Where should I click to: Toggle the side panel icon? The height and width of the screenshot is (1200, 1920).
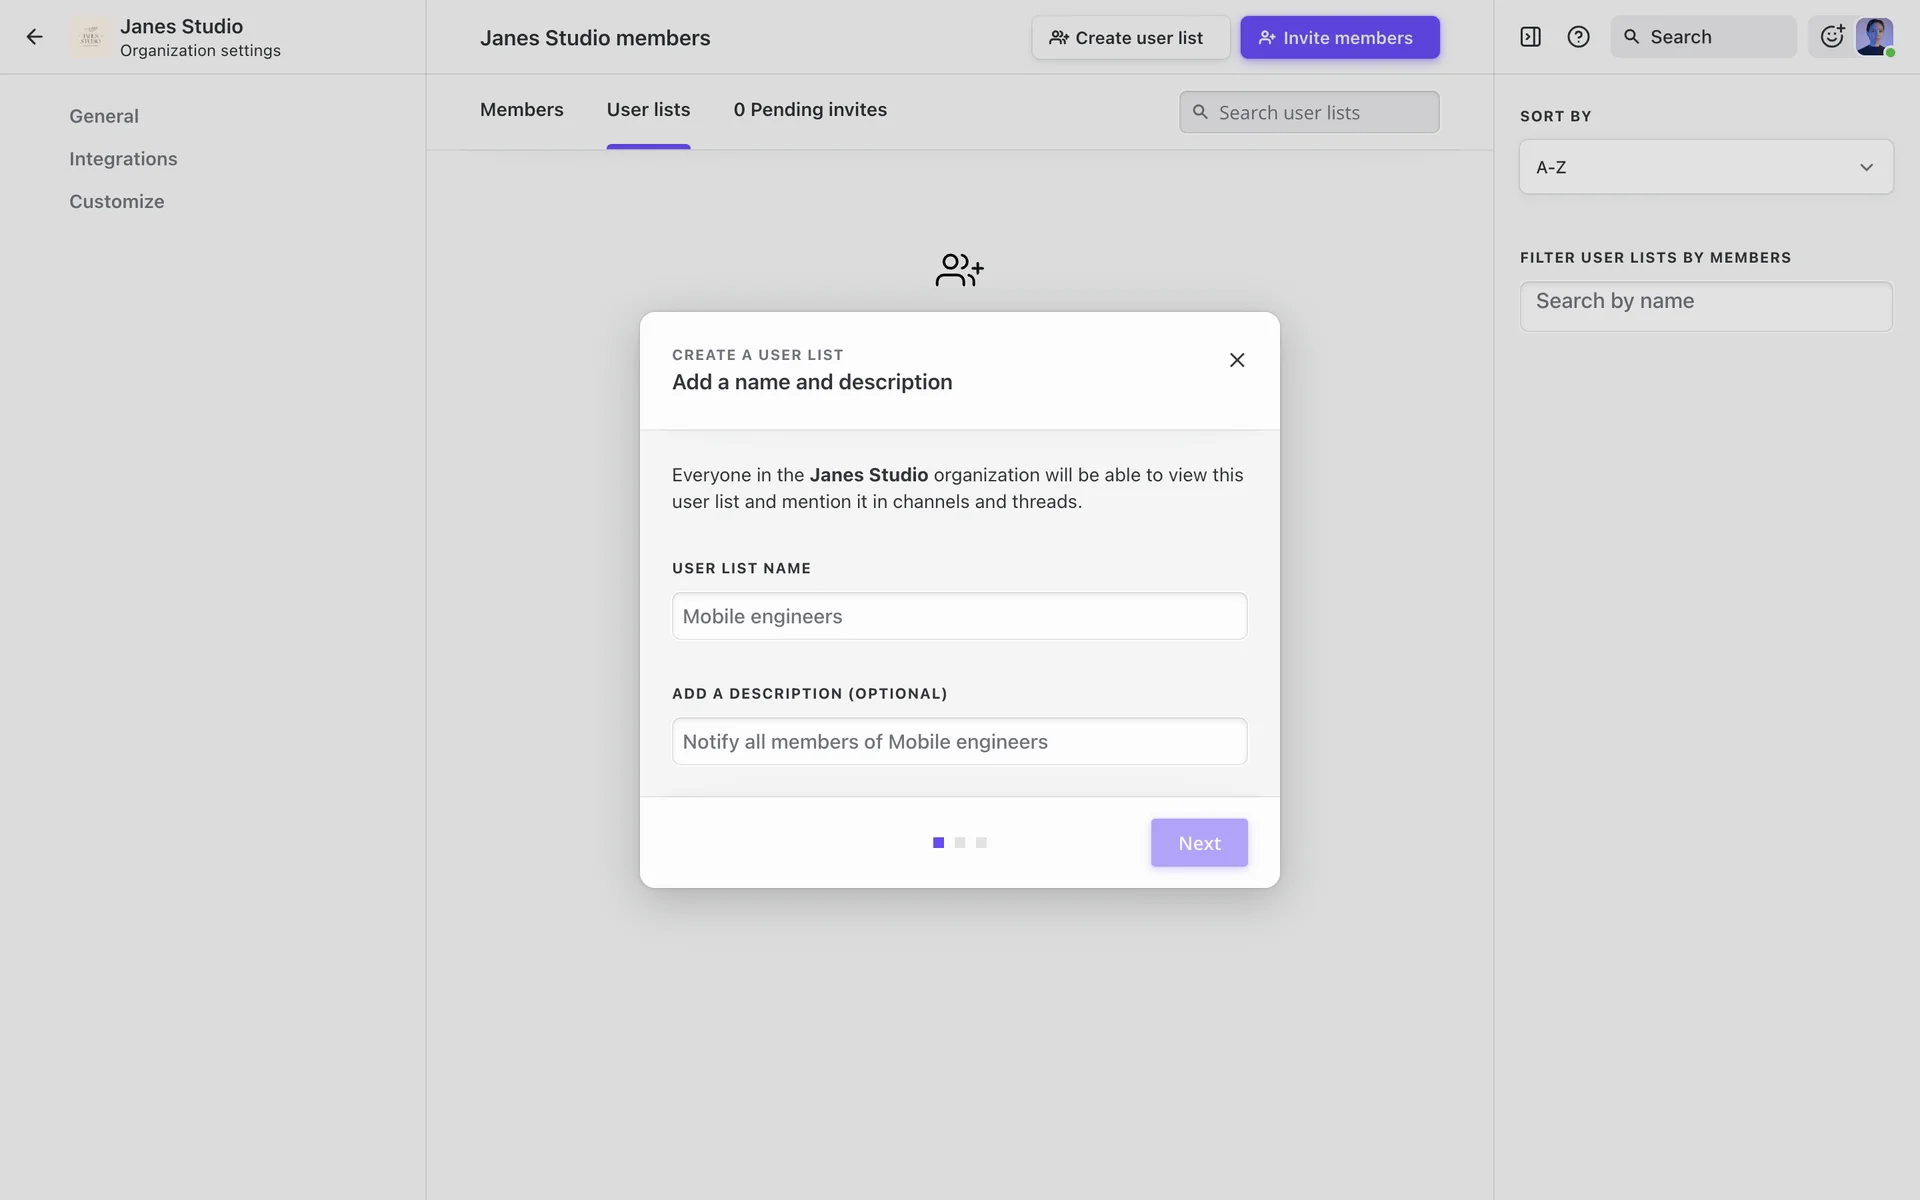[1530, 37]
